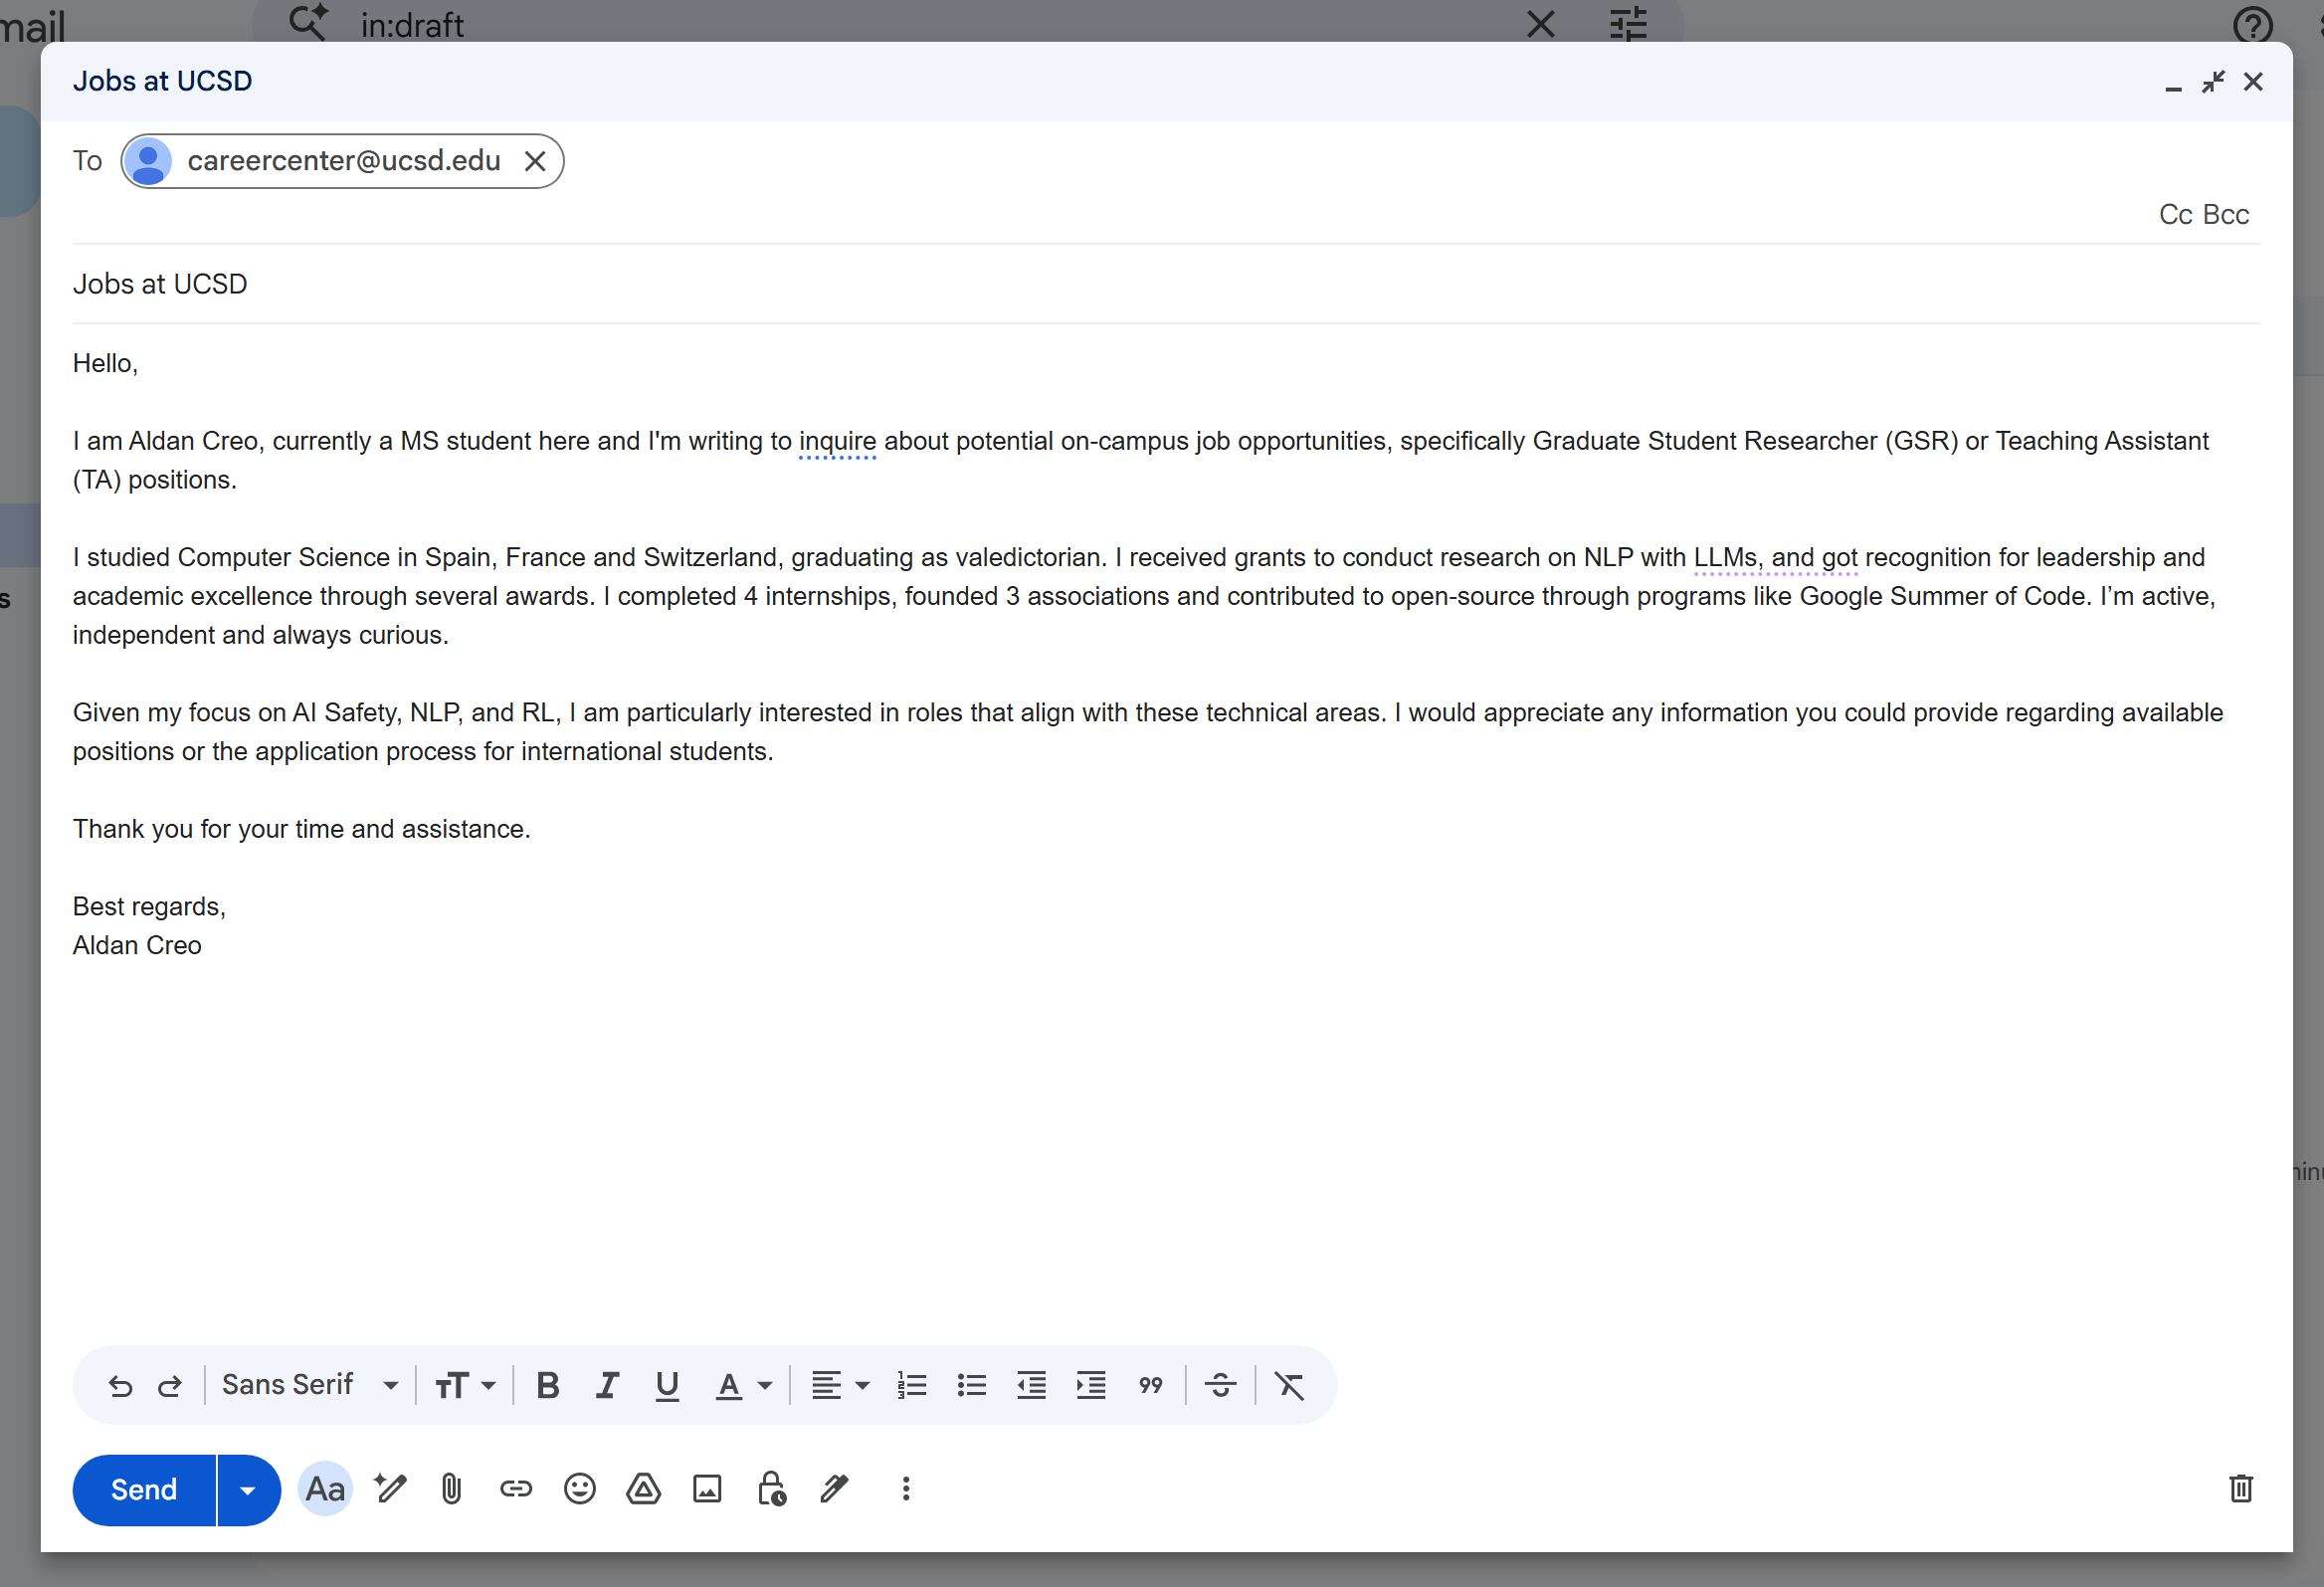Open Help me write with the sparkle pencil icon

click(x=389, y=1489)
